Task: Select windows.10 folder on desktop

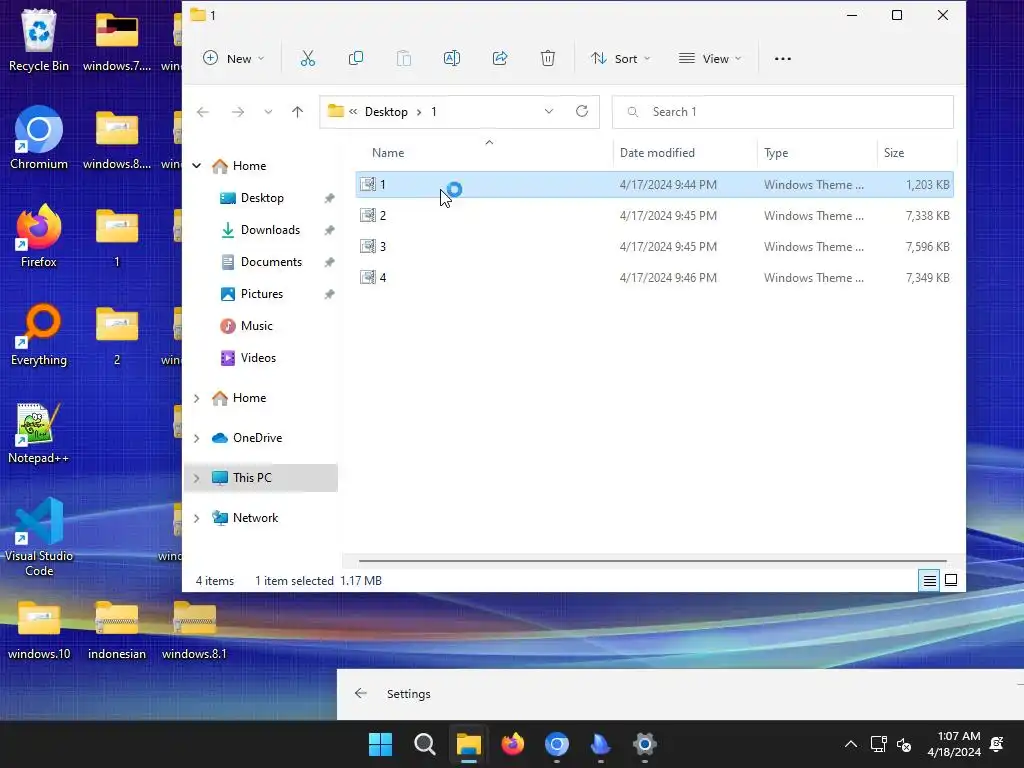Action: click(39, 630)
